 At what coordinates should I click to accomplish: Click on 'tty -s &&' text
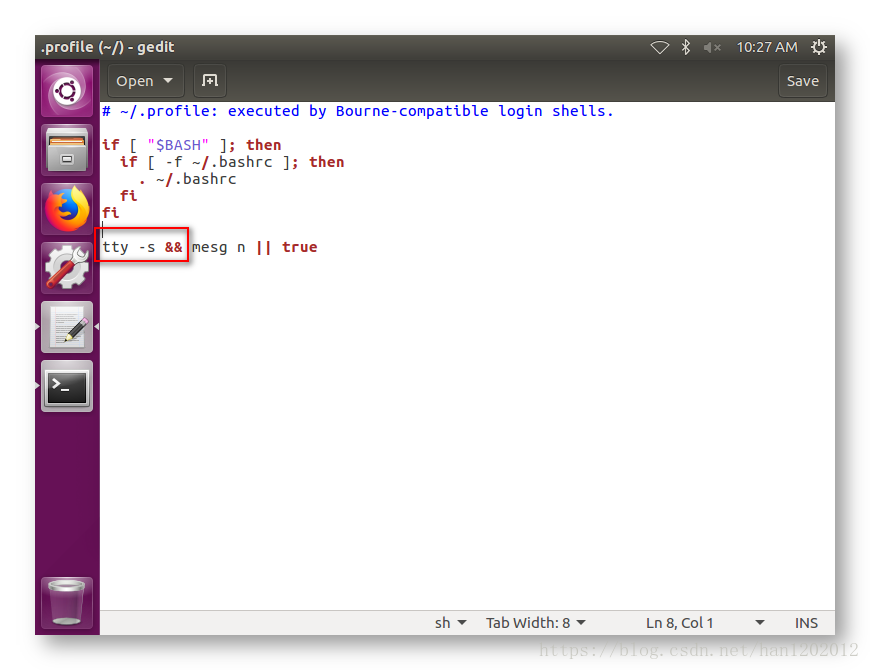click(142, 247)
